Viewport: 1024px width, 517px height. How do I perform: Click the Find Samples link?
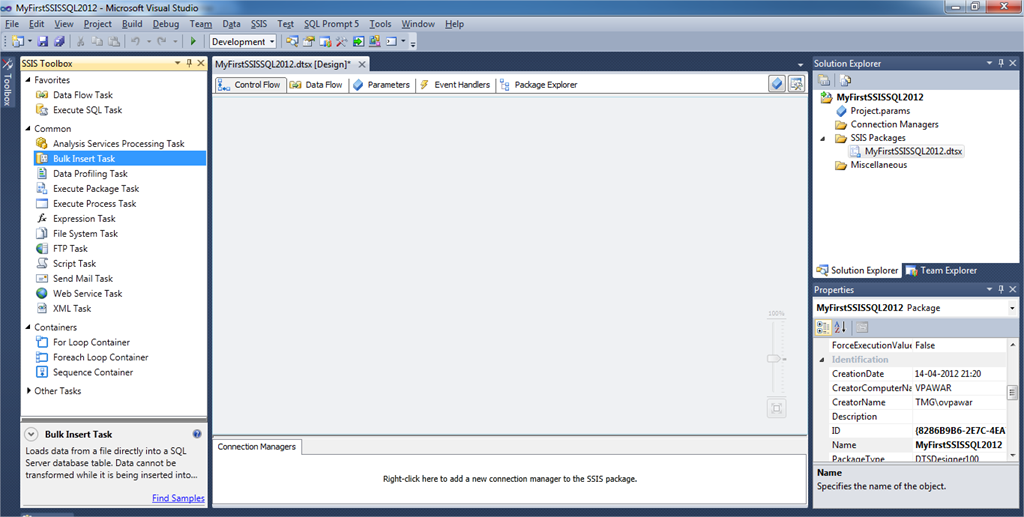pos(178,498)
